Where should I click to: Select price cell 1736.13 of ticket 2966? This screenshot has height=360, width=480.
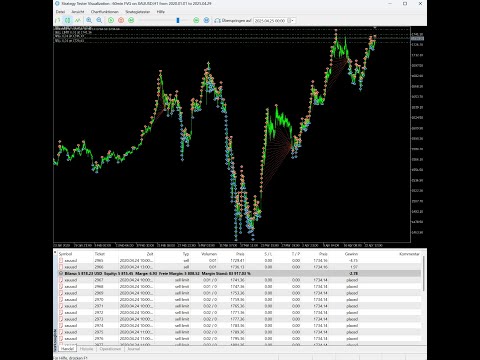237,267
